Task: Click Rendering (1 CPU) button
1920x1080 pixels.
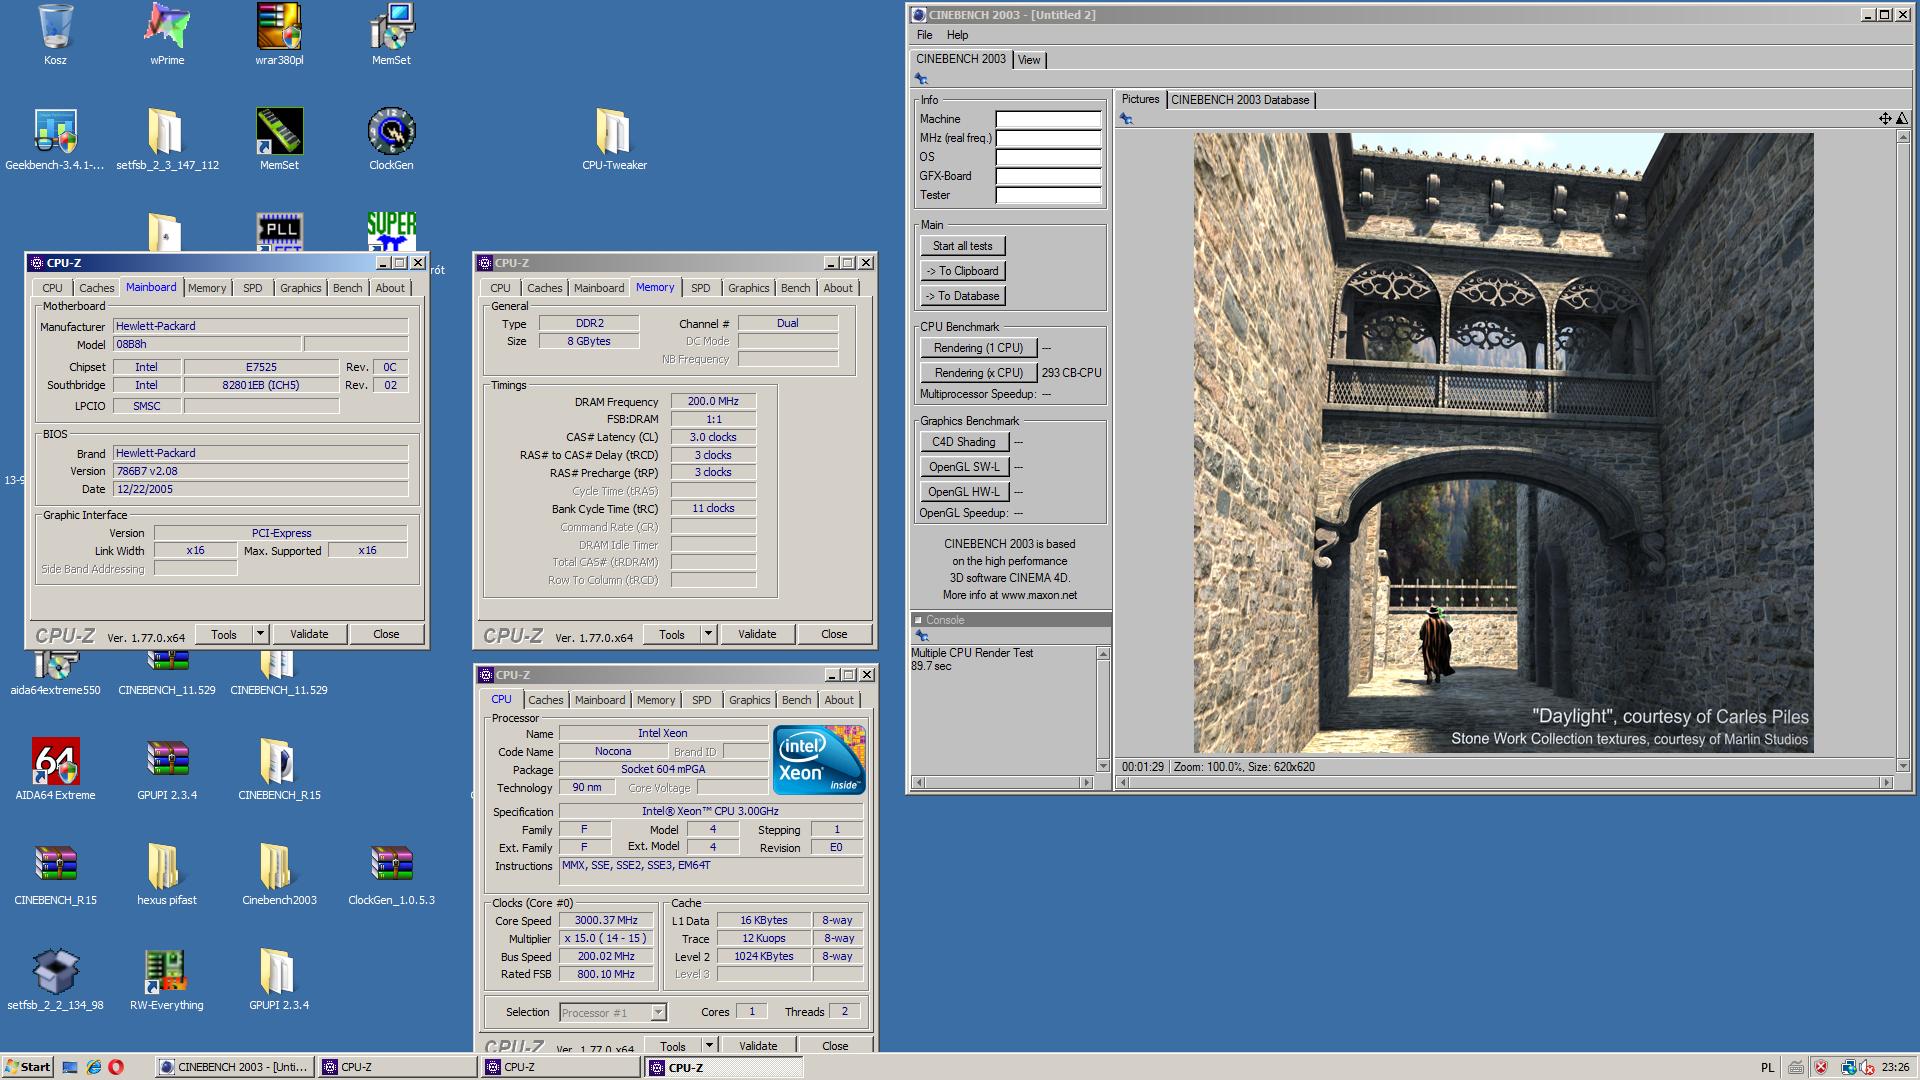Action: (979, 348)
